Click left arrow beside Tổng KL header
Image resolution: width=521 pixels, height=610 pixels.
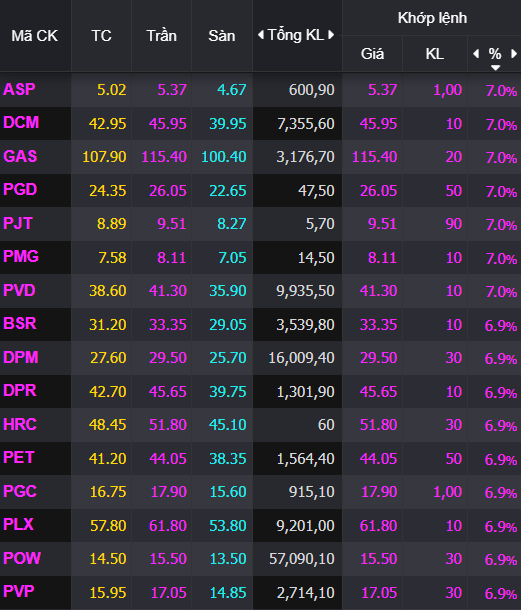click(261, 35)
